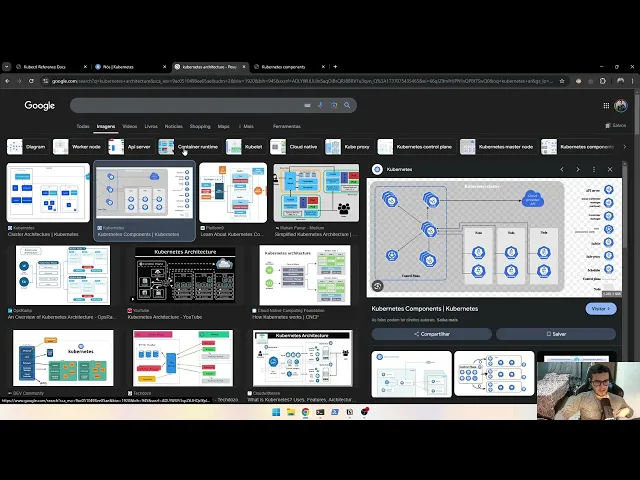The width and height of the screenshot is (640, 480).
Task: Open a new browser tab
Action: tap(335, 67)
